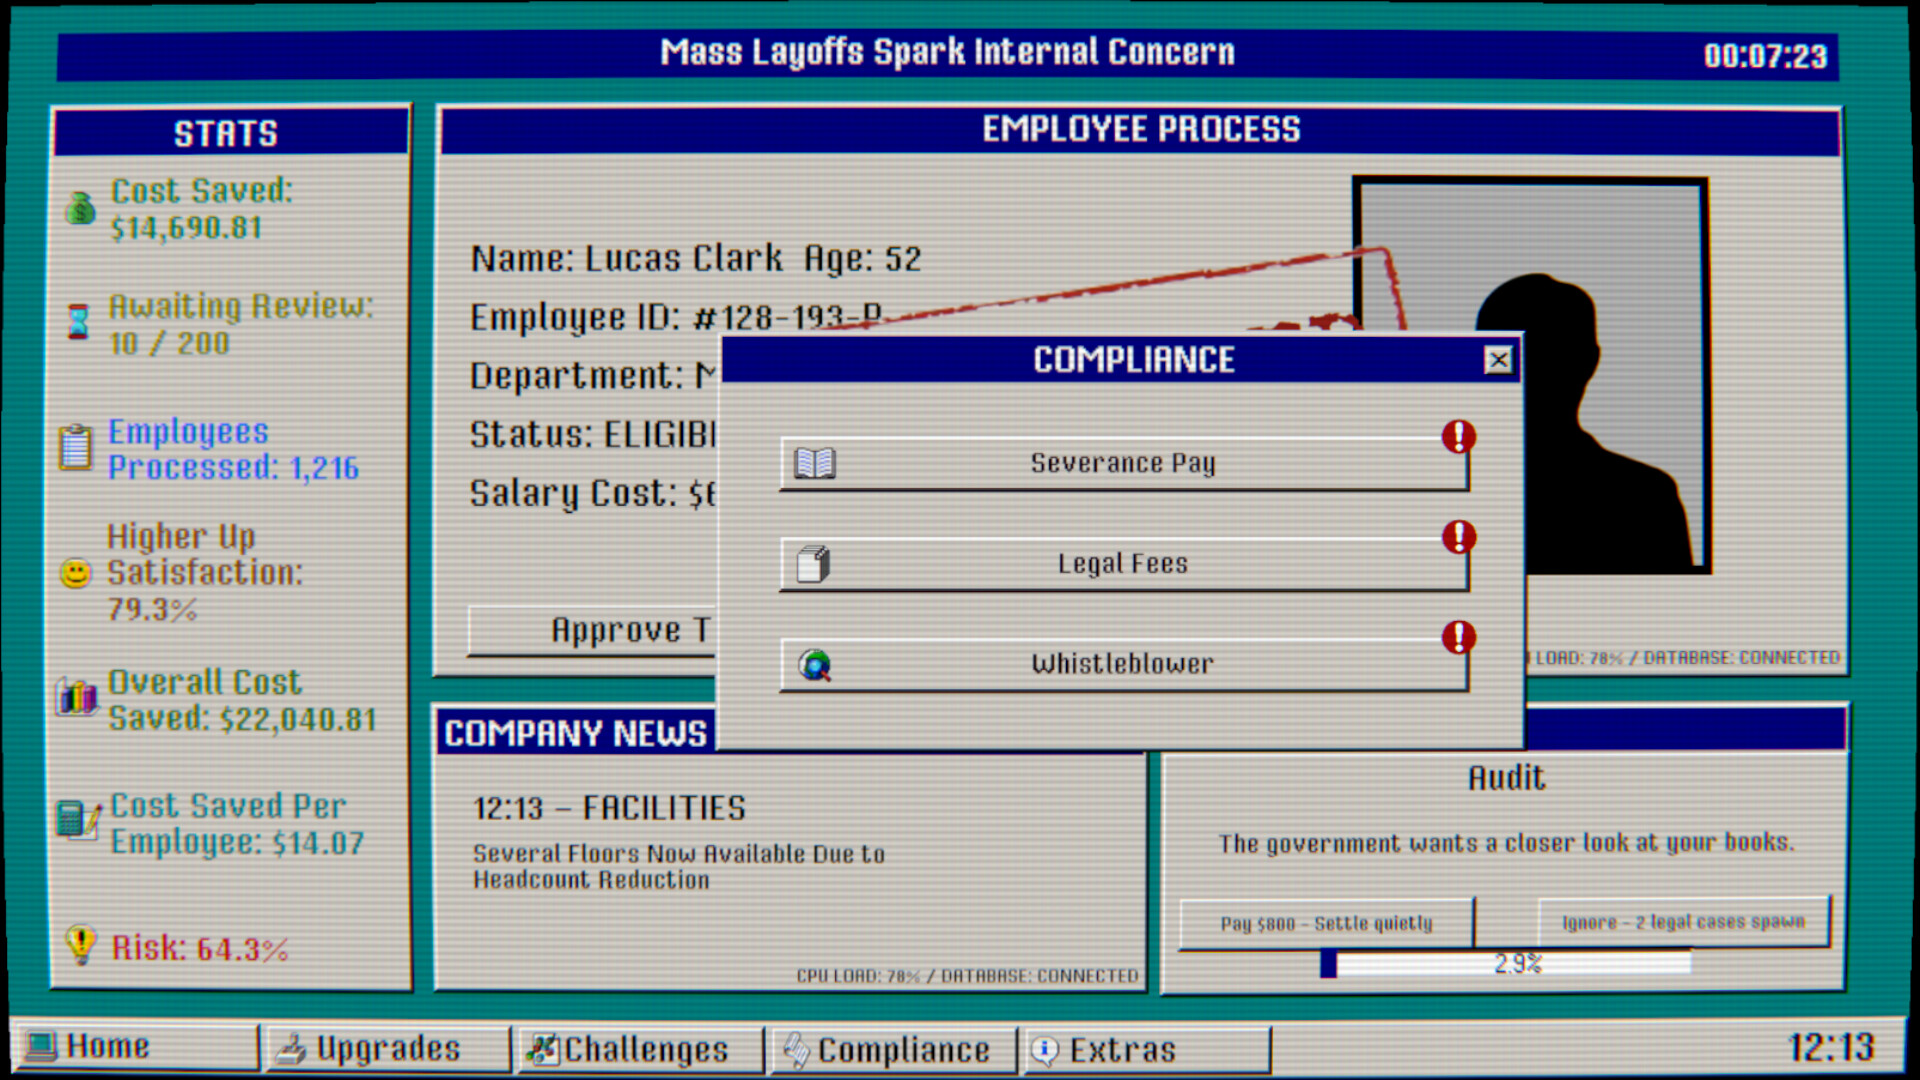1920x1080 pixels.
Task: Click the red alert badge on Legal Fees
Action: coord(1458,537)
